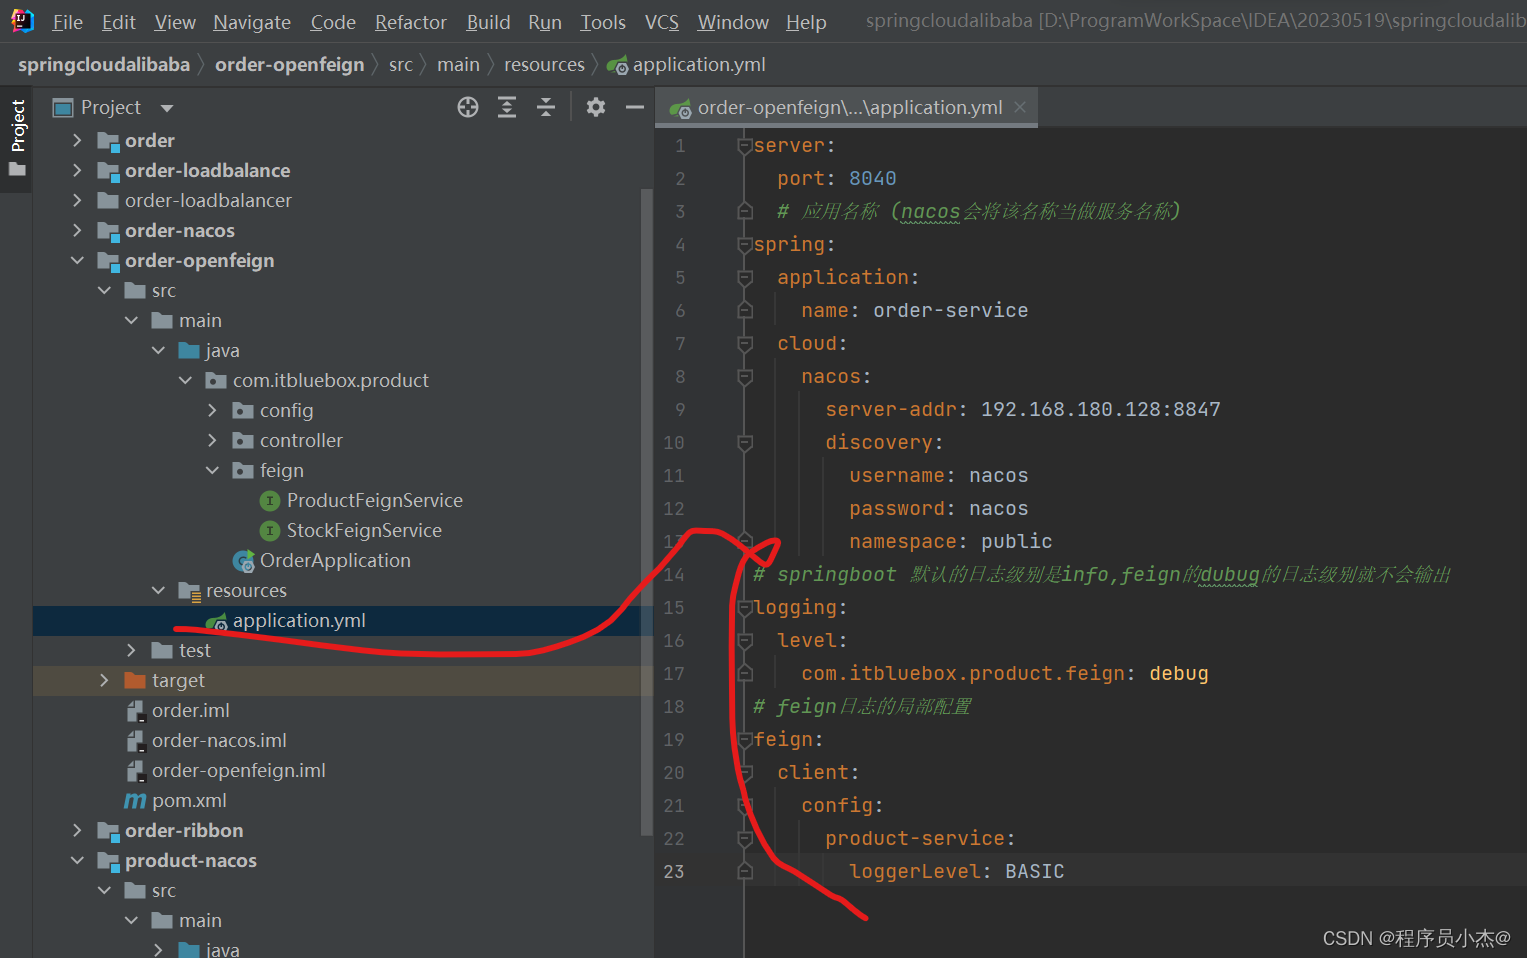Screen dimensions: 1527x958
Task: Click application.yml breadcrumb item
Action: [687, 64]
